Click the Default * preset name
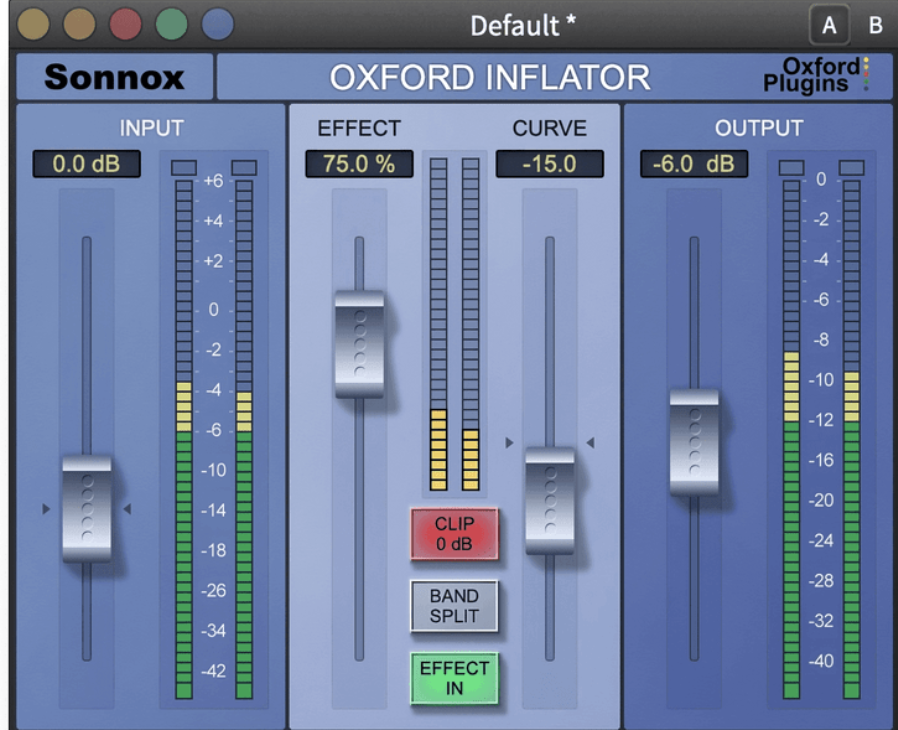 click(x=523, y=26)
